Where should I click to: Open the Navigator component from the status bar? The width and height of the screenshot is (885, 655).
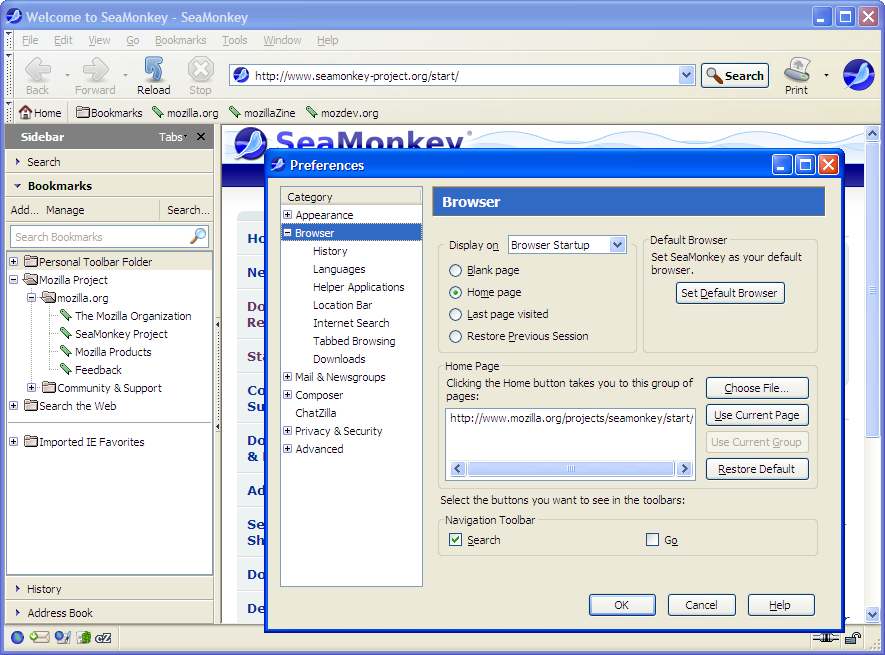(x=17, y=637)
